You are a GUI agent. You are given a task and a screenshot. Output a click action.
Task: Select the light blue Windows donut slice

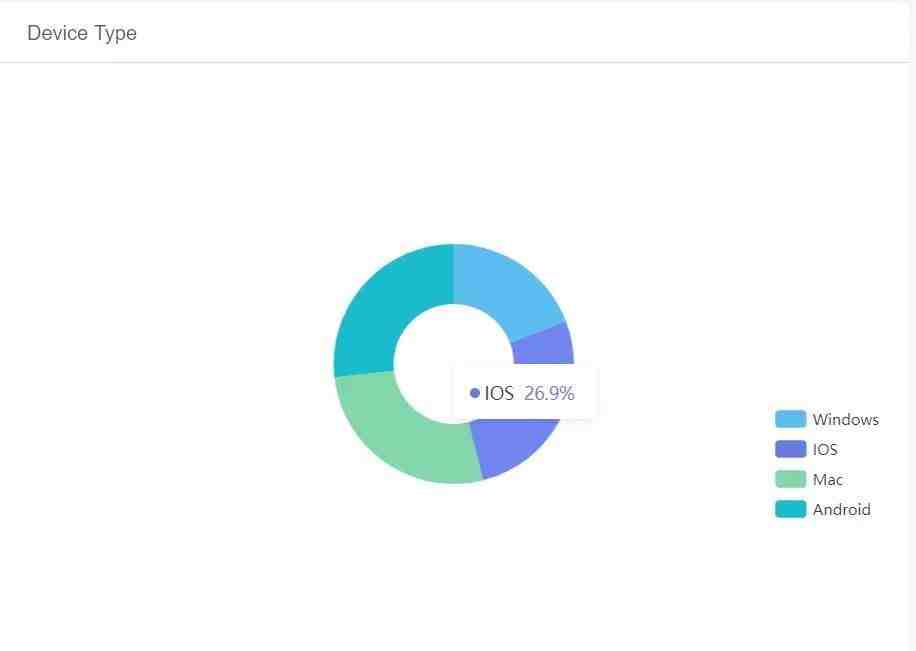[505, 286]
